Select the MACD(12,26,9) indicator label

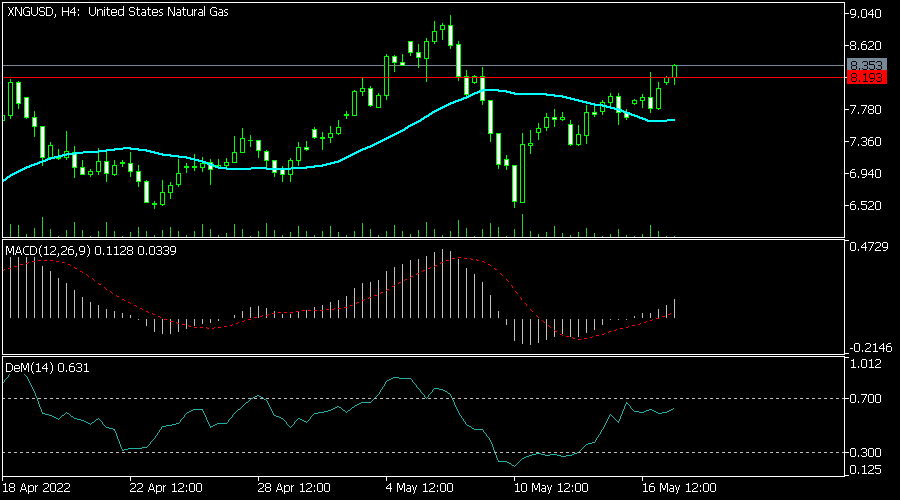[x=91, y=250]
